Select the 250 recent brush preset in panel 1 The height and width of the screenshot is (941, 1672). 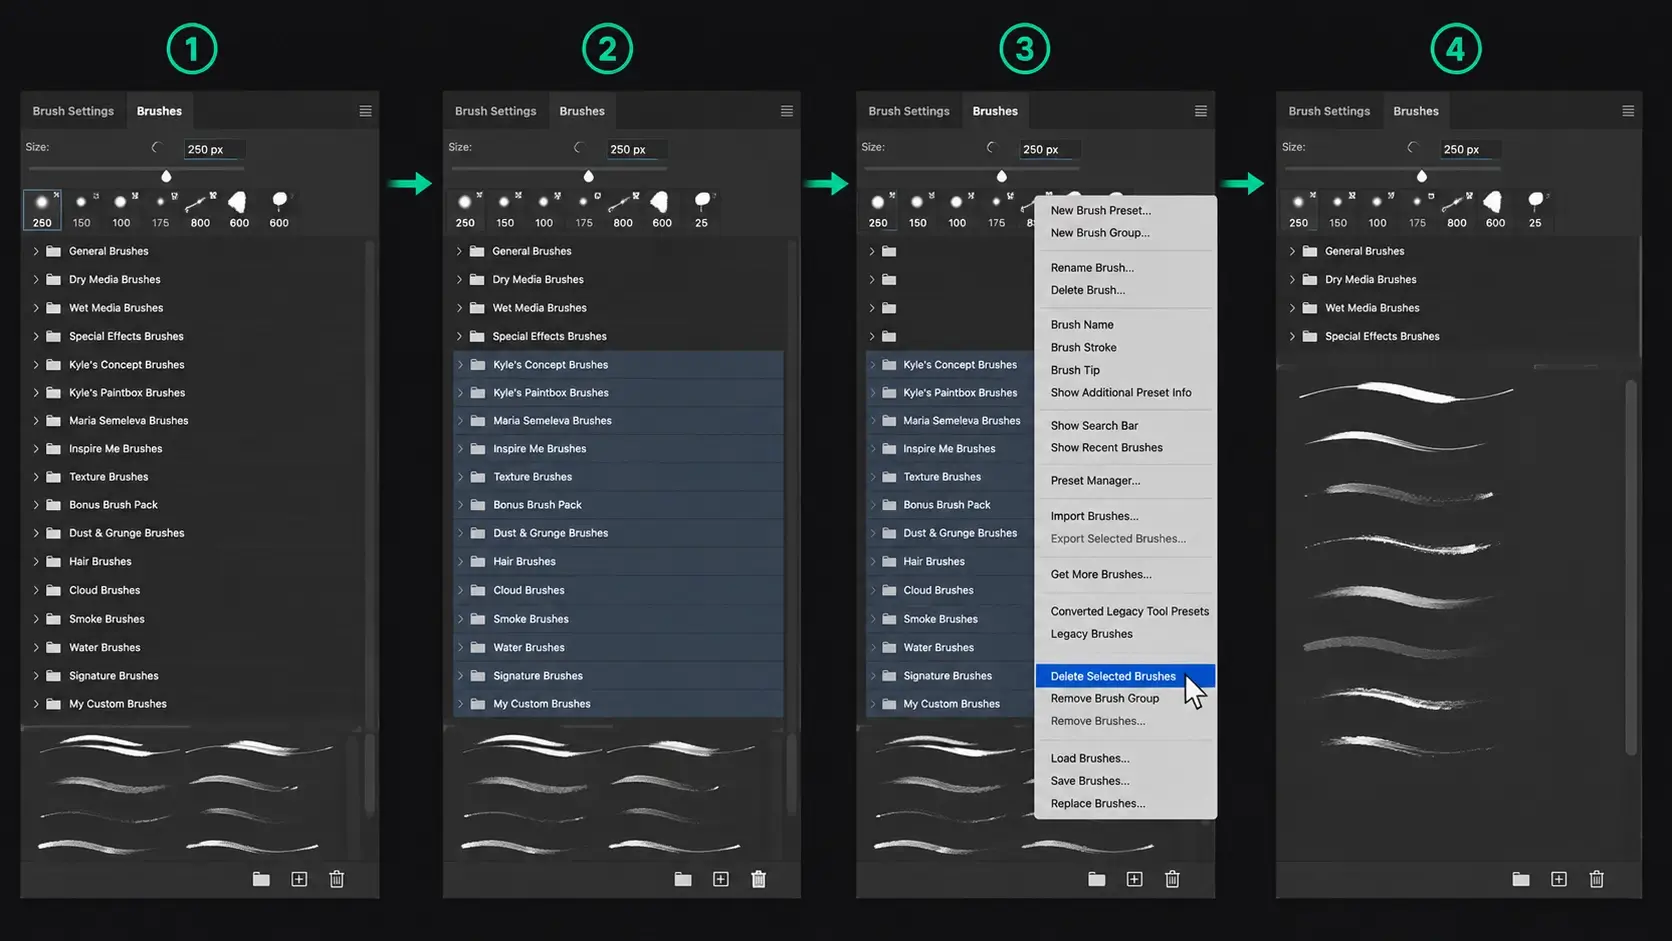pyautogui.click(x=42, y=210)
